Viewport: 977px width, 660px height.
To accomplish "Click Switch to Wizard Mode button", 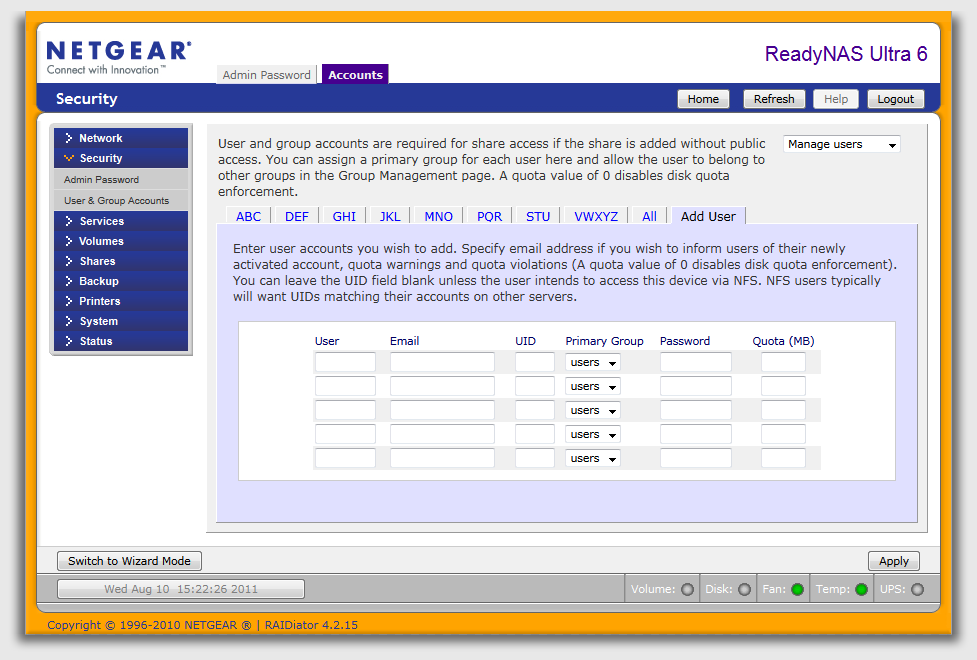I will pos(130,561).
